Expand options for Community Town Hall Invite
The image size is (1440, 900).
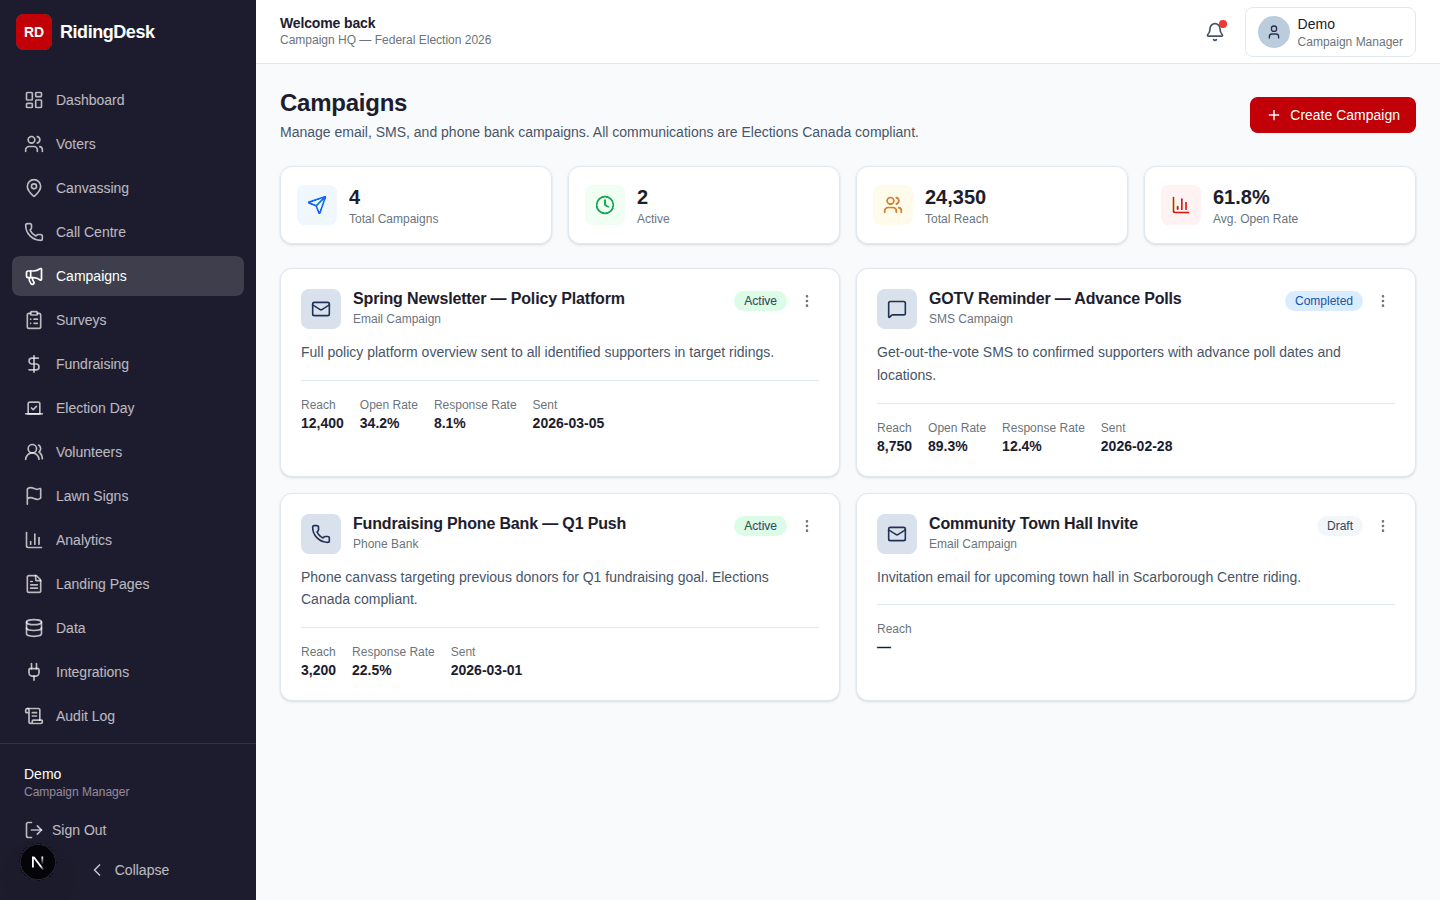(x=1383, y=526)
